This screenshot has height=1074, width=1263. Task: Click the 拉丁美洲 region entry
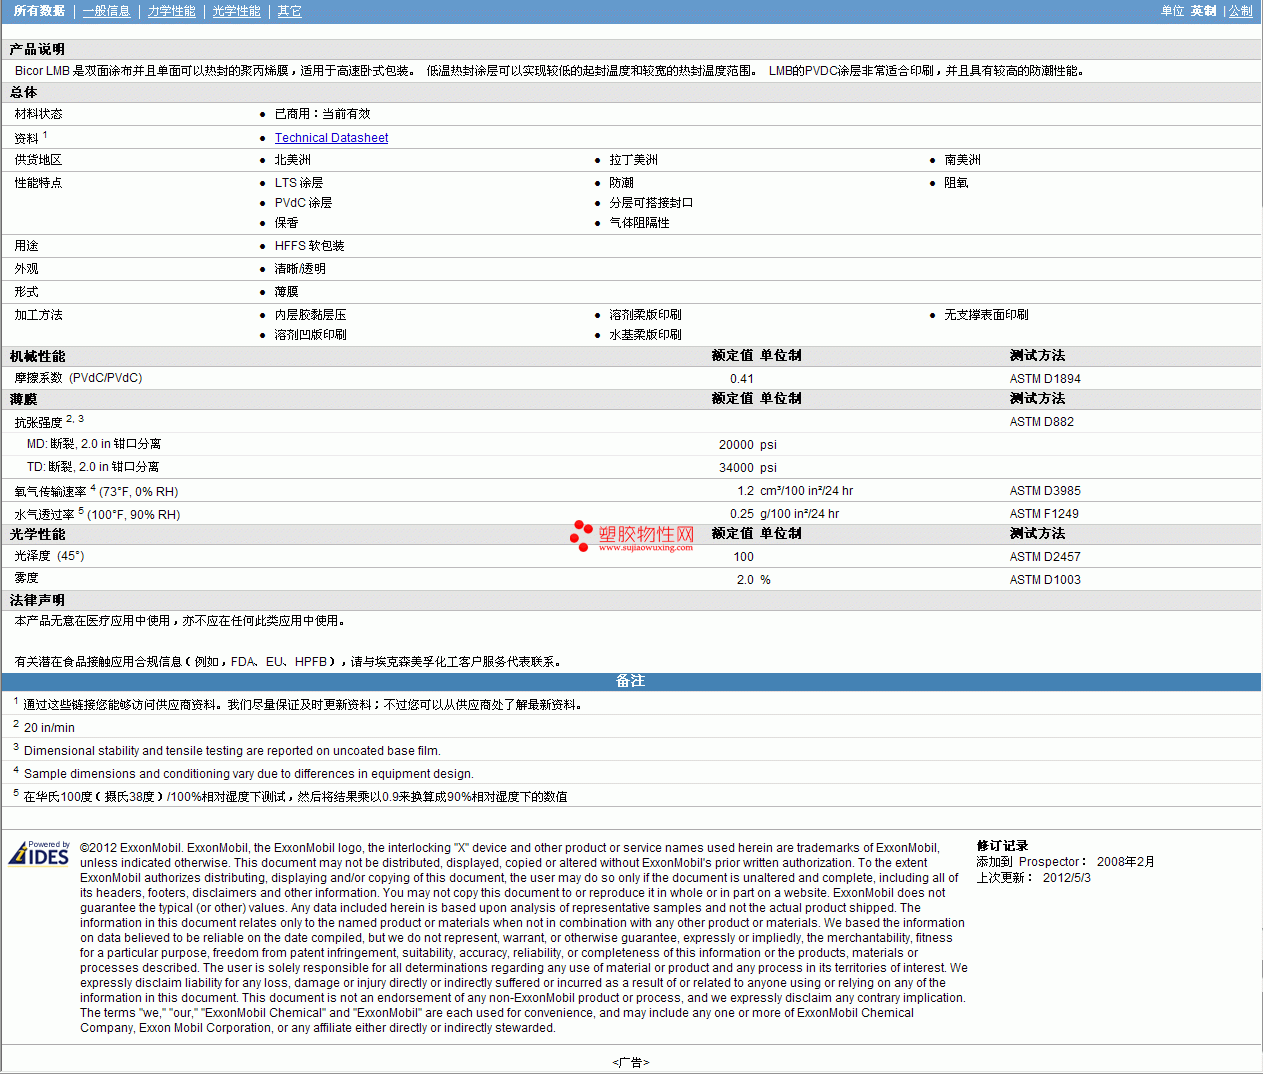tap(633, 160)
